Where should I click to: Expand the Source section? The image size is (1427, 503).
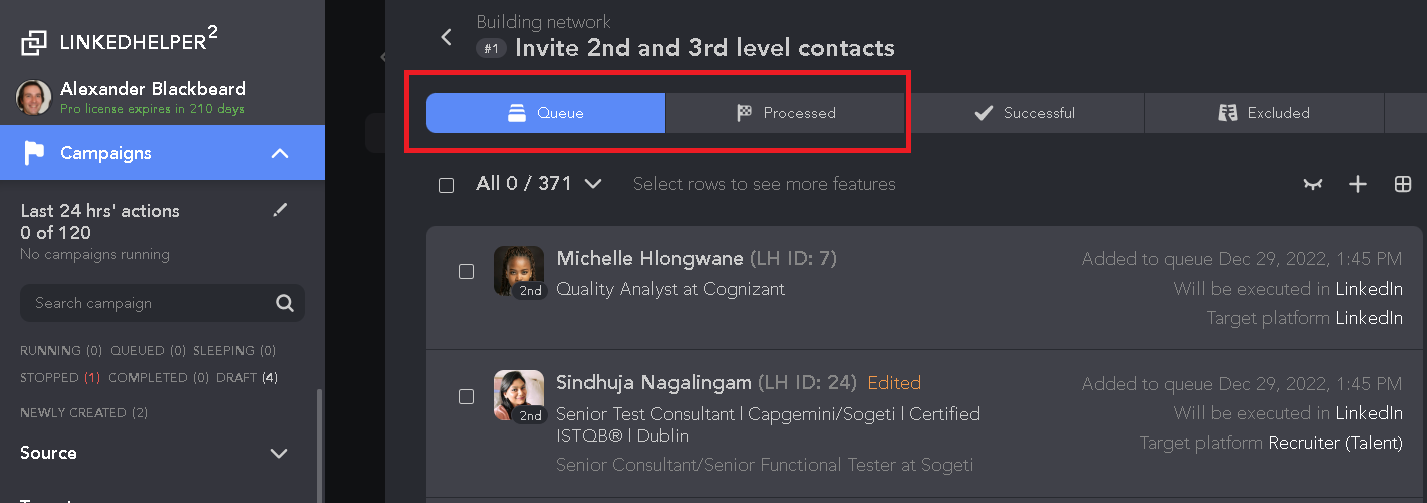[279, 453]
